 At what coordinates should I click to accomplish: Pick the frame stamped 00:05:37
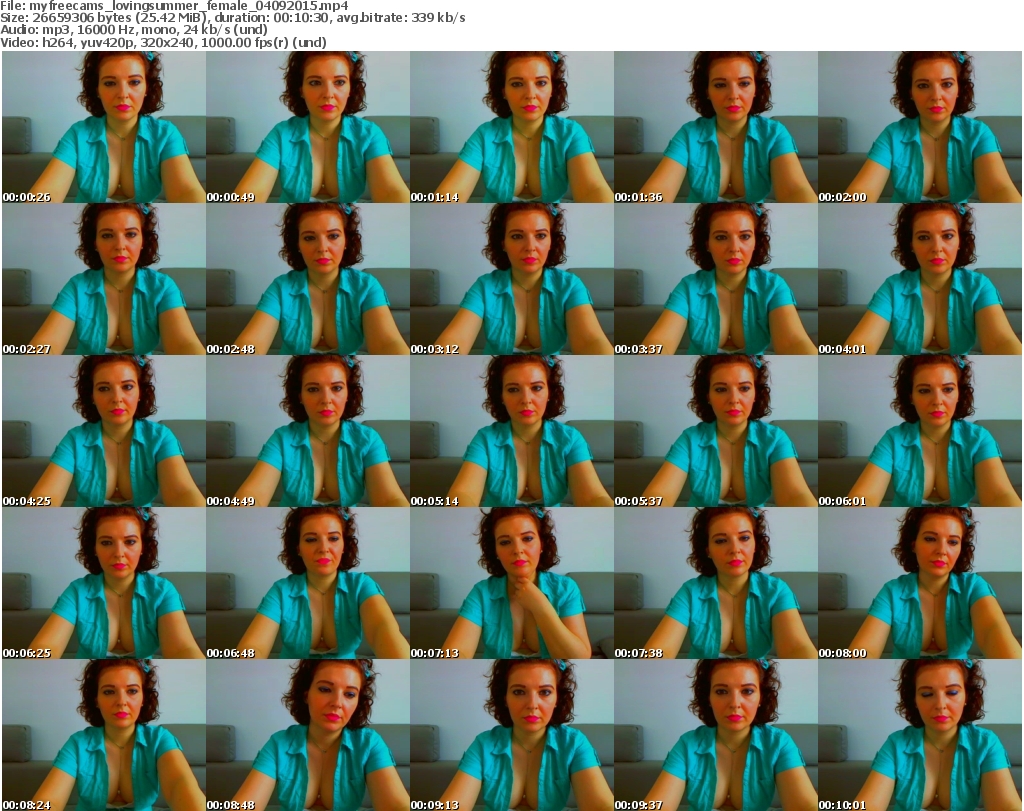[x=716, y=431]
